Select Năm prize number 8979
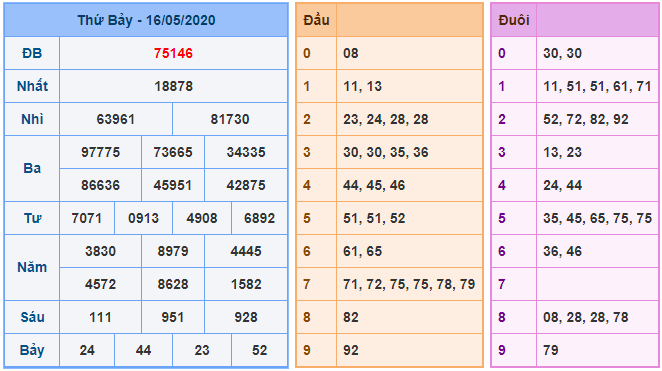Screen dimensions: 662x371 [x=173, y=251]
